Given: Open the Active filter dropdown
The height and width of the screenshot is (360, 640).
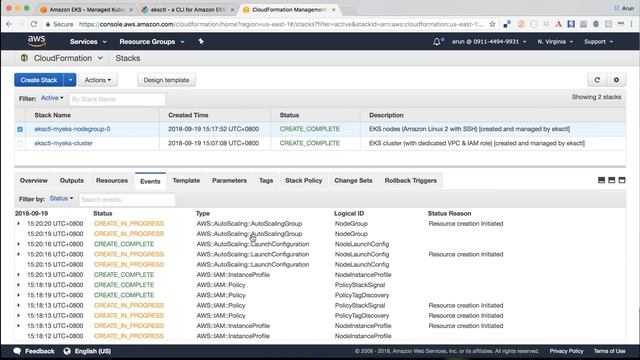Looking at the screenshot, I should click(x=52, y=98).
